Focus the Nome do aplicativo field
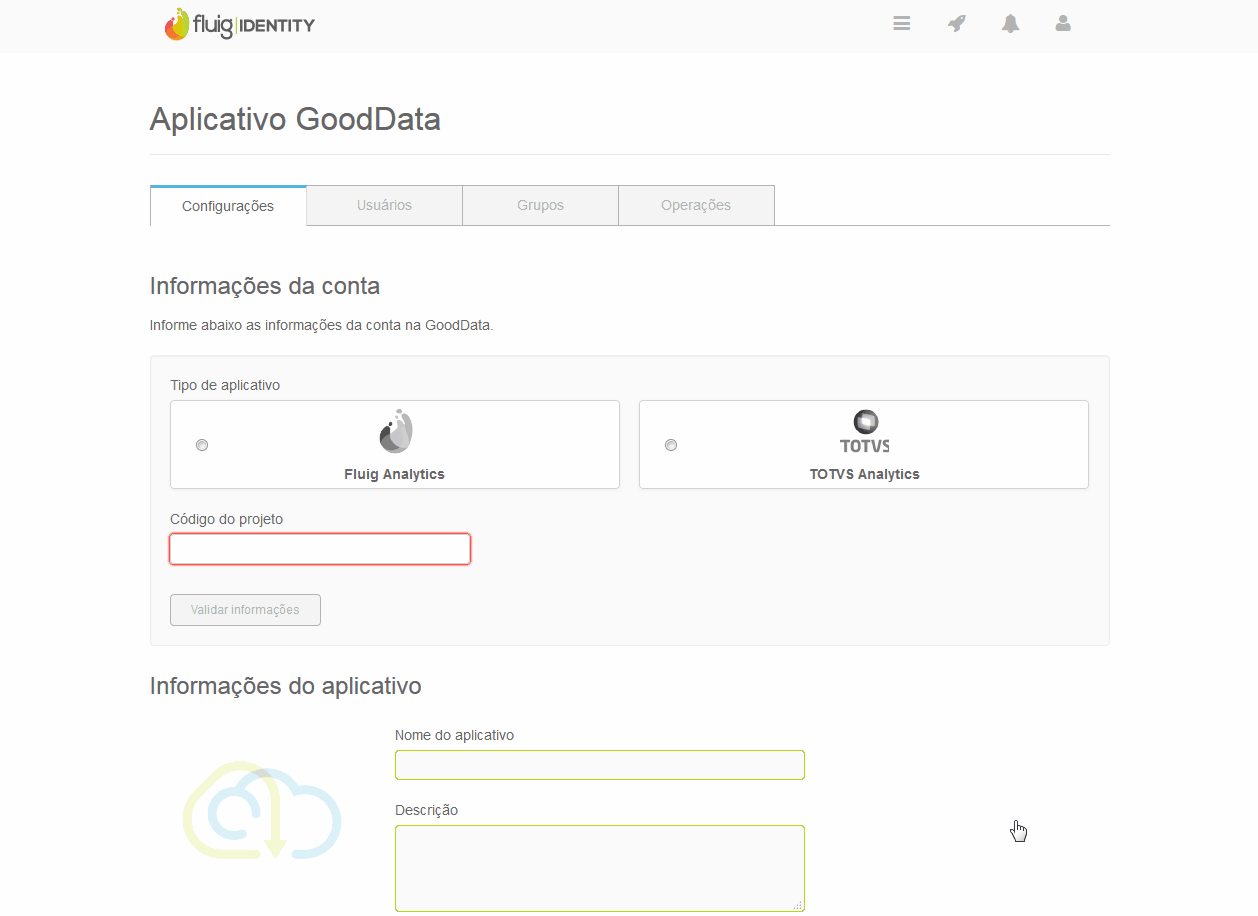1258x916 pixels. pyautogui.click(x=600, y=765)
